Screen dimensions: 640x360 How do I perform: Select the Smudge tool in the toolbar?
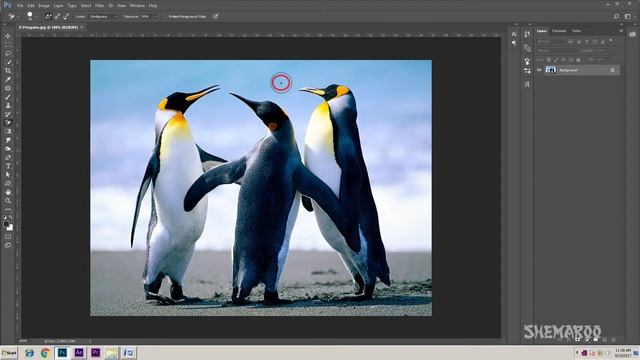coord(8,140)
